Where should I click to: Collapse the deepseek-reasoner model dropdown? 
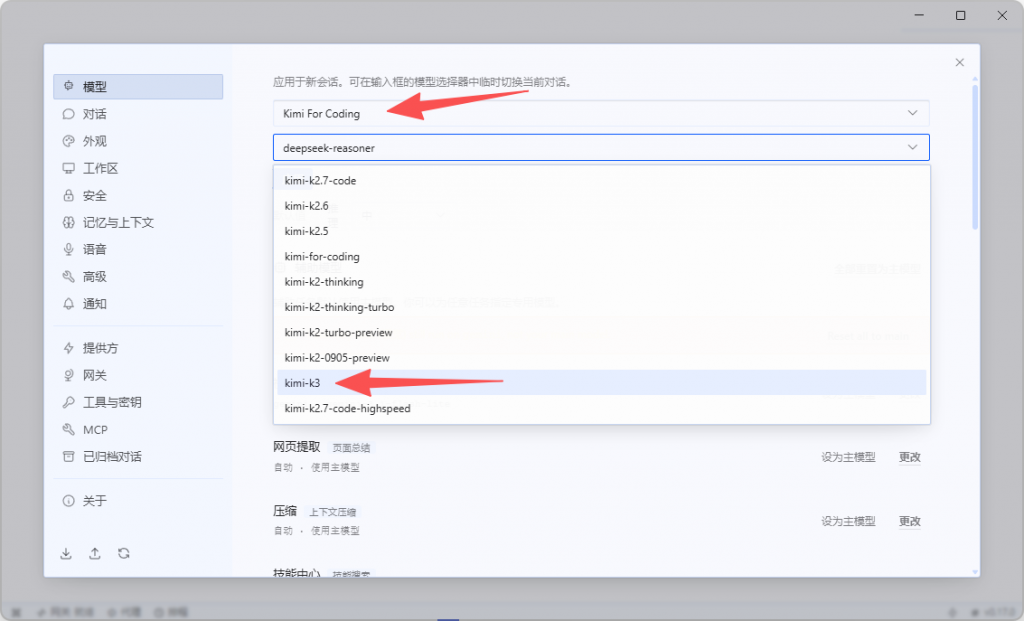(601, 148)
